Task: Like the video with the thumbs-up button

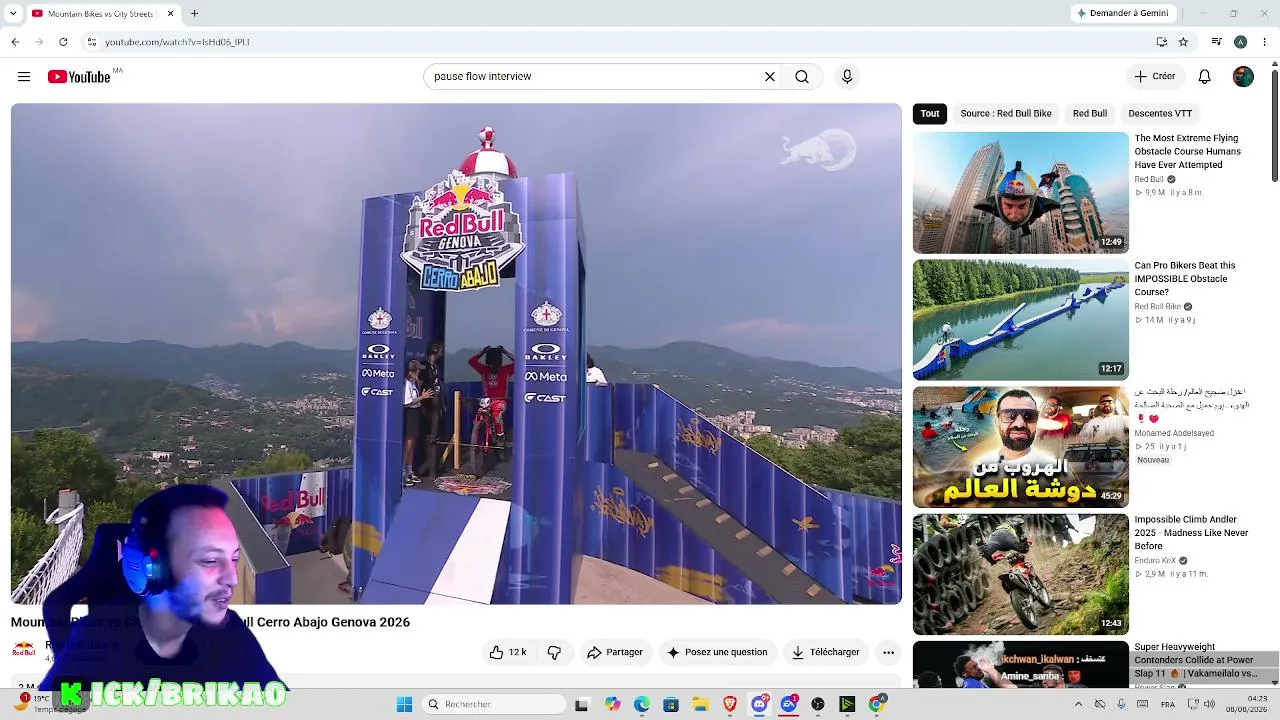Action: pos(508,652)
